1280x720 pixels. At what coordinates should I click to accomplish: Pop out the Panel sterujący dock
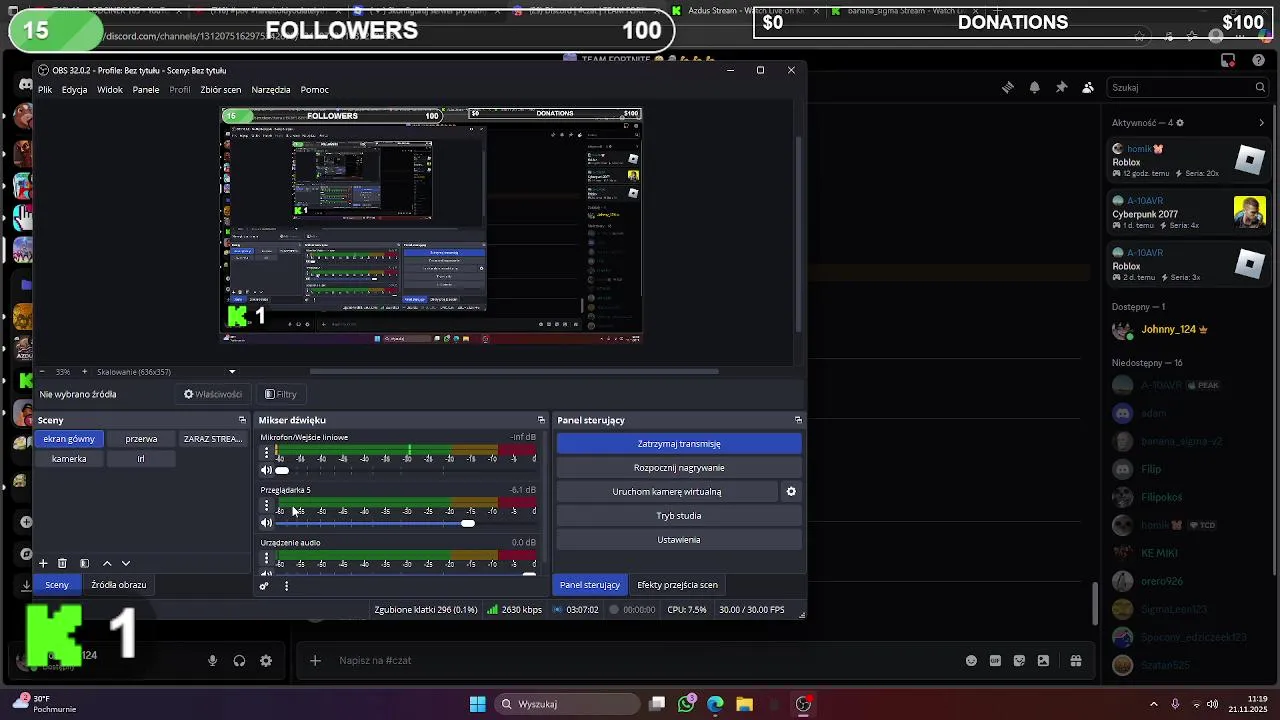pyautogui.click(x=798, y=420)
